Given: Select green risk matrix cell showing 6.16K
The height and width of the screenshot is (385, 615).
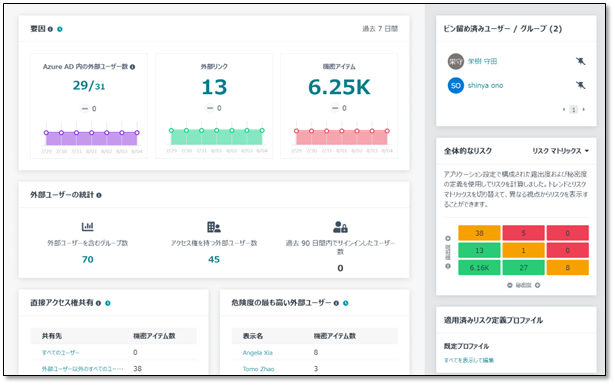Looking at the screenshot, I should click(x=479, y=268).
